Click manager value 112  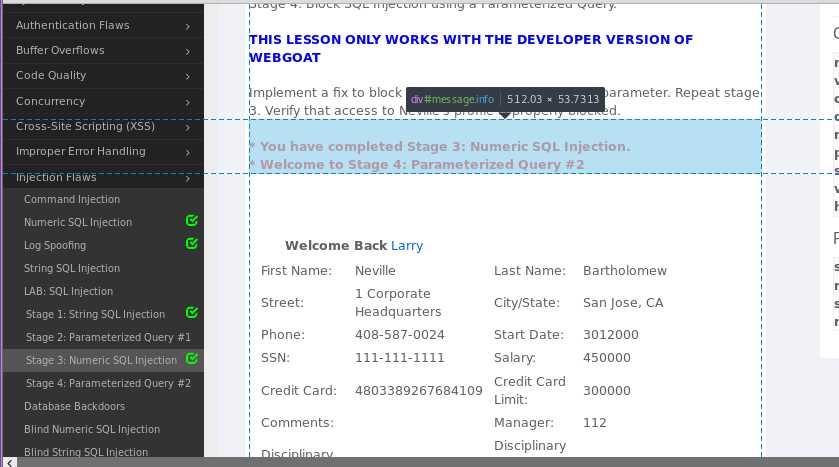[x=594, y=423]
